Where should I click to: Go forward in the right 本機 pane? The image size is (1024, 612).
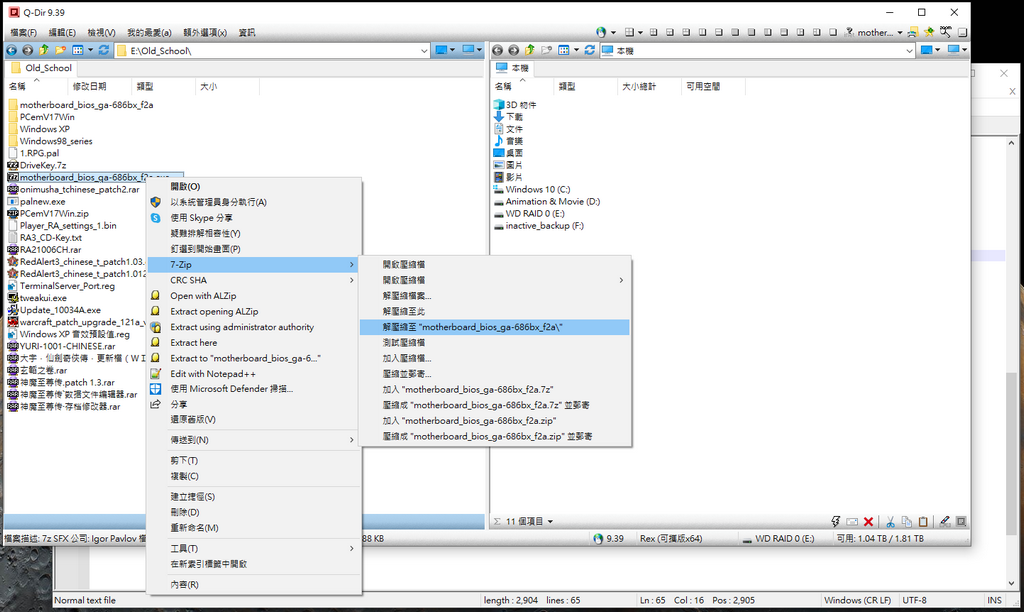(x=513, y=50)
